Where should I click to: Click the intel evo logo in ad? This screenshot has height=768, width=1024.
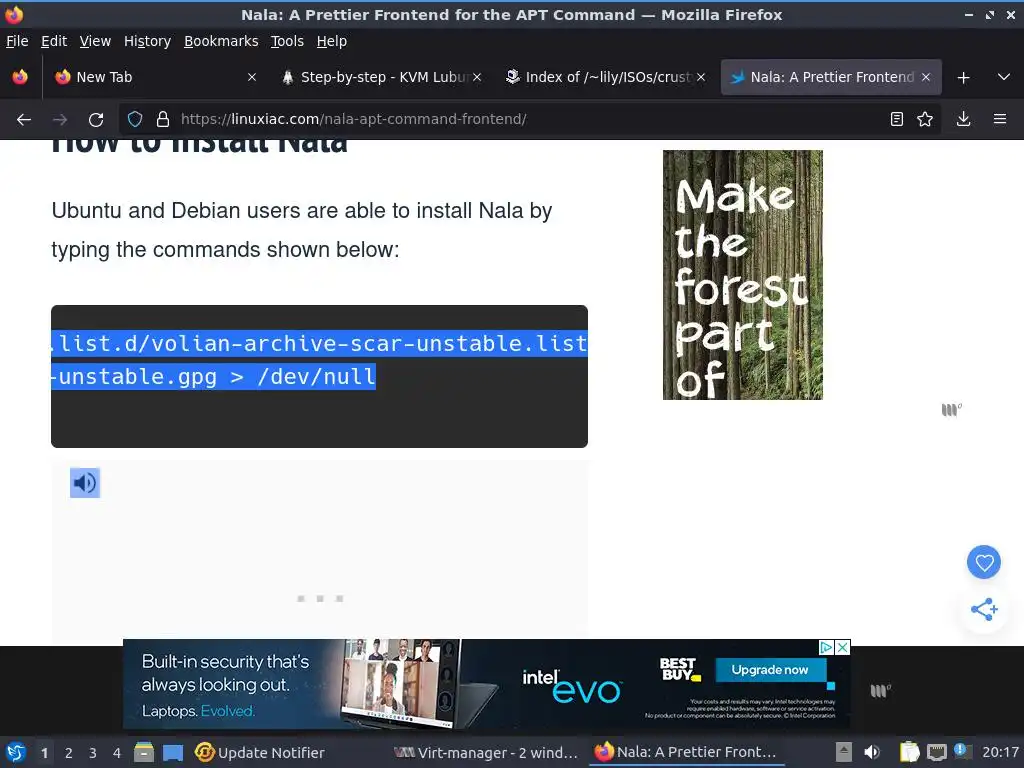[x=572, y=686]
